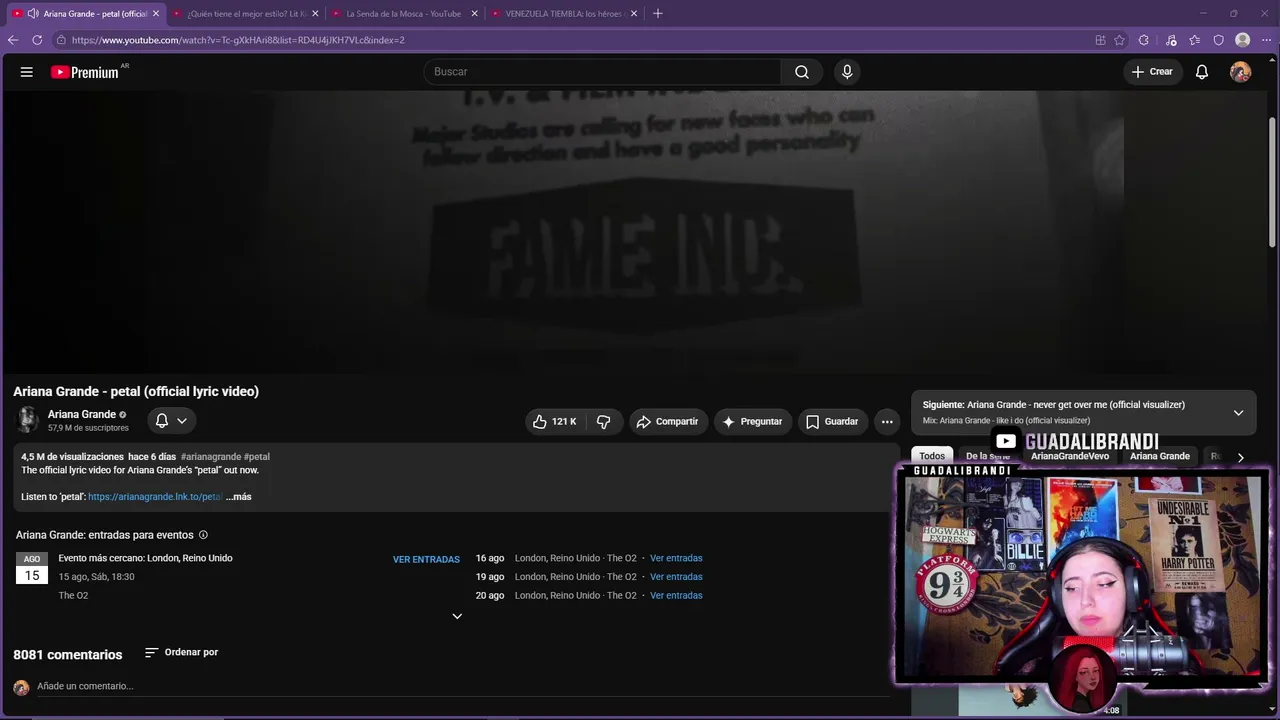Open Ver entradas for 19 ago
This screenshot has width=1280, height=720.
(676, 577)
